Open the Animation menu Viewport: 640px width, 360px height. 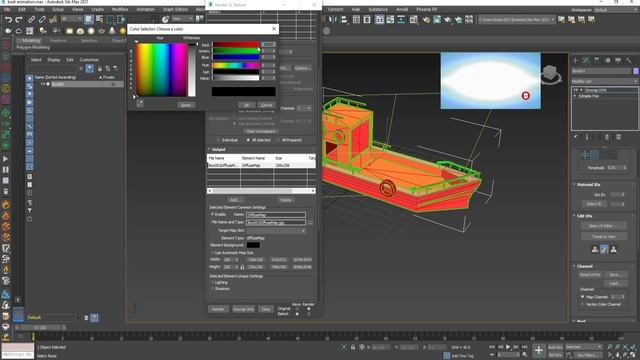(x=145, y=9)
